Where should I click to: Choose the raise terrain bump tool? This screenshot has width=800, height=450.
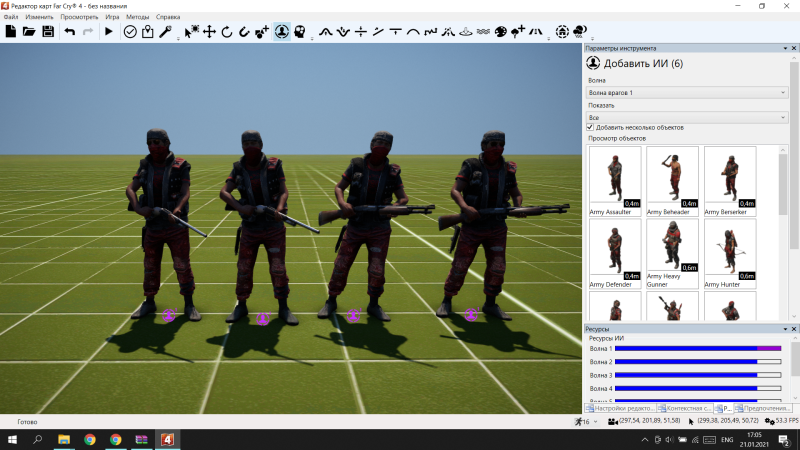point(326,32)
